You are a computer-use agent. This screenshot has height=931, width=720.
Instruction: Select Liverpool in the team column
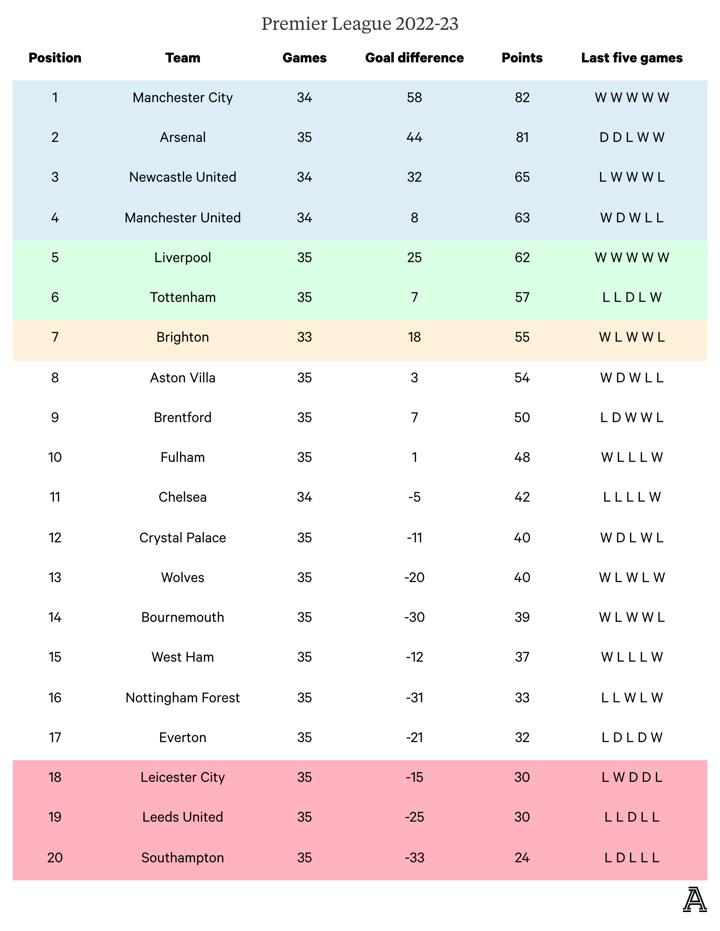(183, 258)
